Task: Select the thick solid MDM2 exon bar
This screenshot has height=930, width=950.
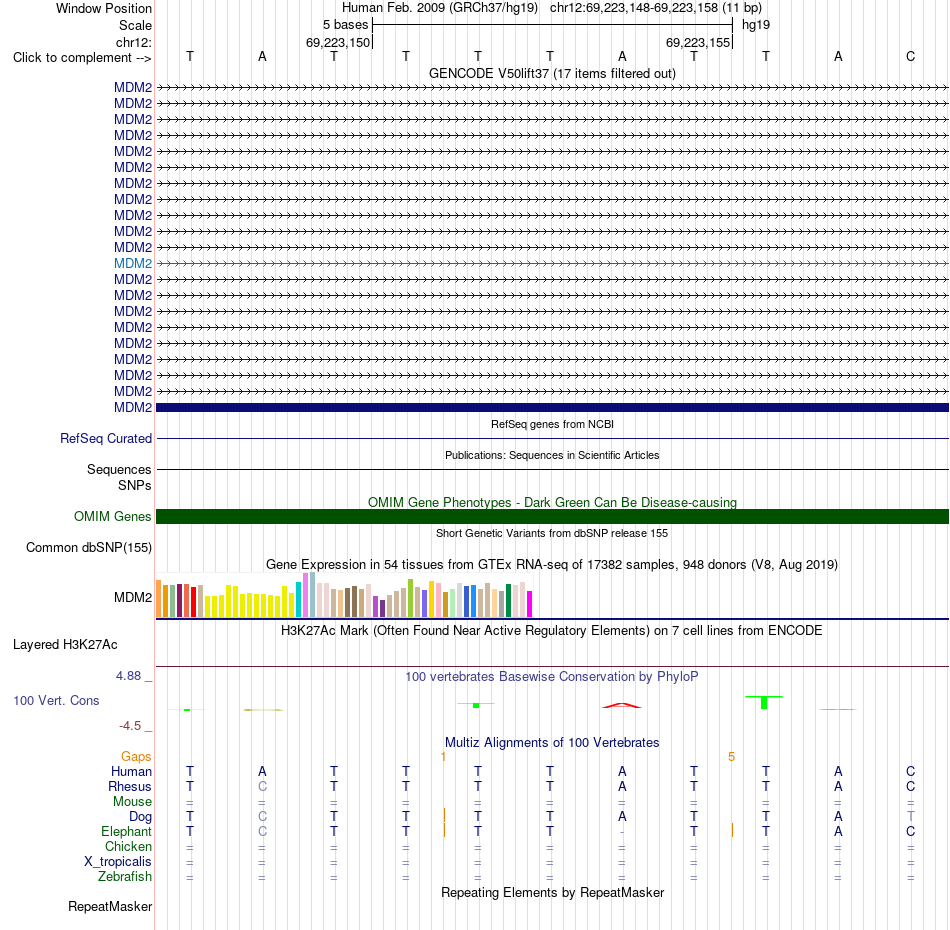Action: point(552,408)
